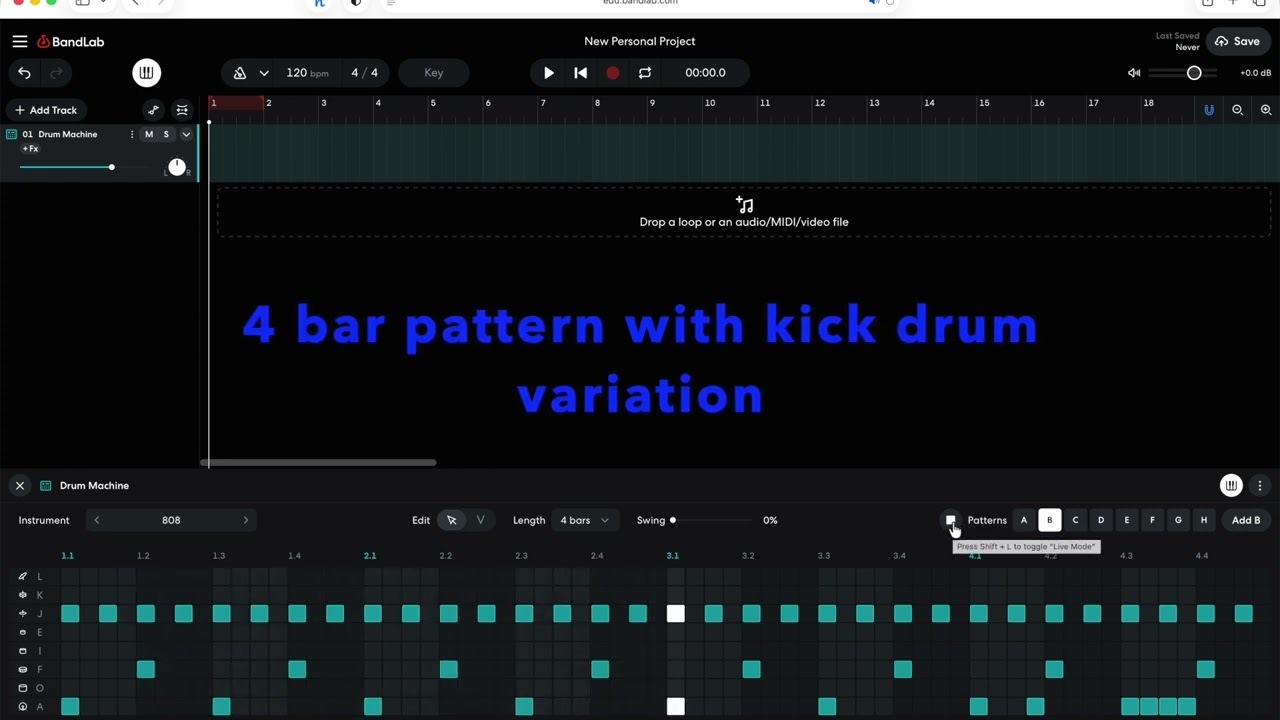Zoom out the timeline
The height and width of the screenshot is (720, 1280).
(1238, 110)
